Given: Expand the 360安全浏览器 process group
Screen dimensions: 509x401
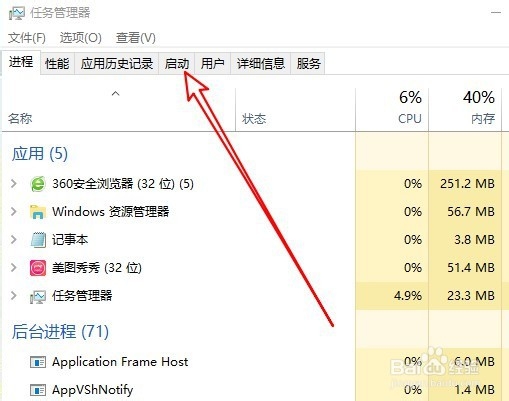Looking at the screenshot, I should pos(14,184).
